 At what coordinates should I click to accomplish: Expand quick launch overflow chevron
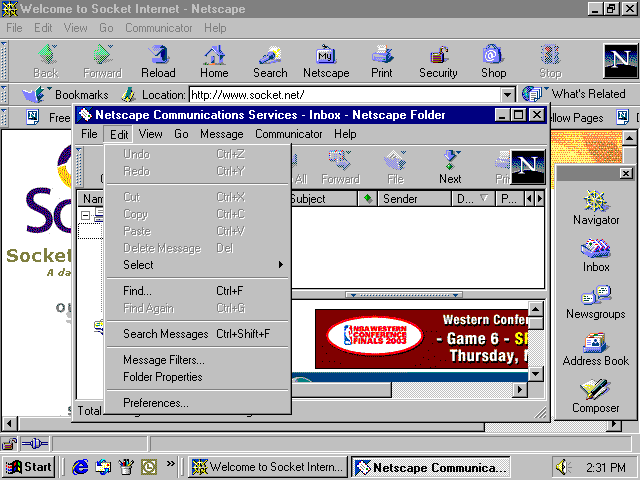tap(170, 463)
